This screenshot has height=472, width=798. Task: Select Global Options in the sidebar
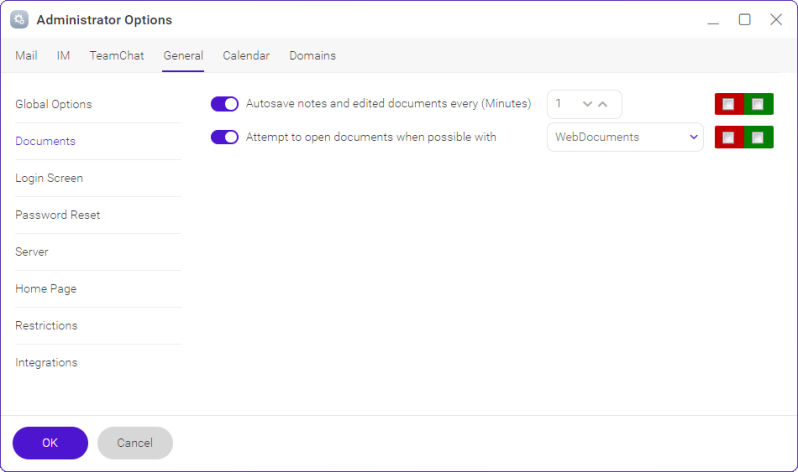coord(53,104)
